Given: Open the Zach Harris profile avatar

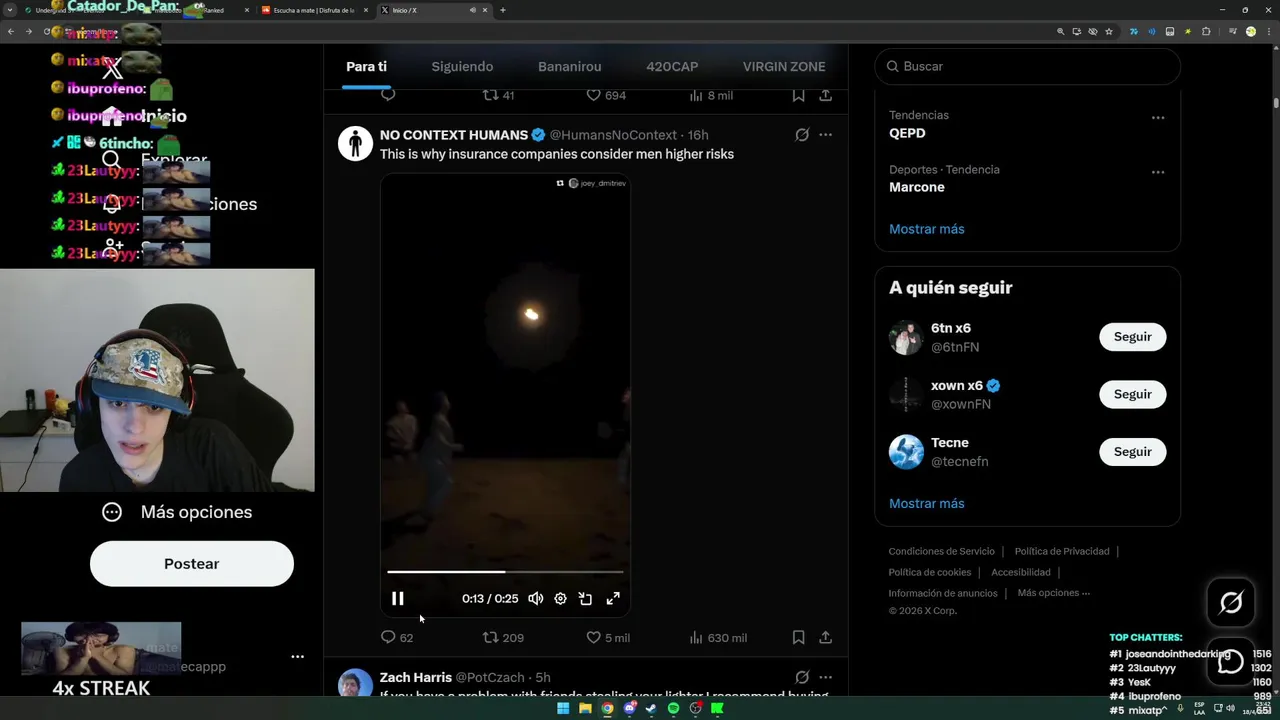Looking at the screenshot, I should pyautogui.click(x=355, y=684).
